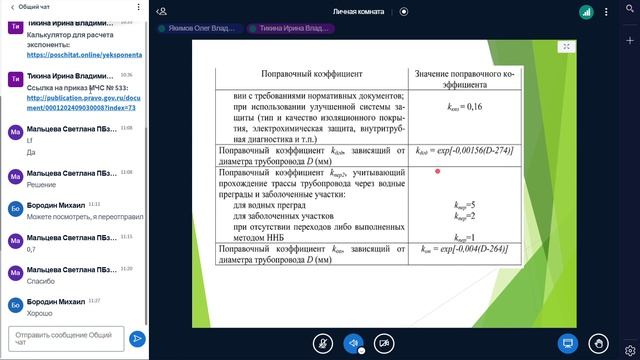640x360 pixels.
Task: Go back from the Общий чат panel
Action: coord(12,7)
